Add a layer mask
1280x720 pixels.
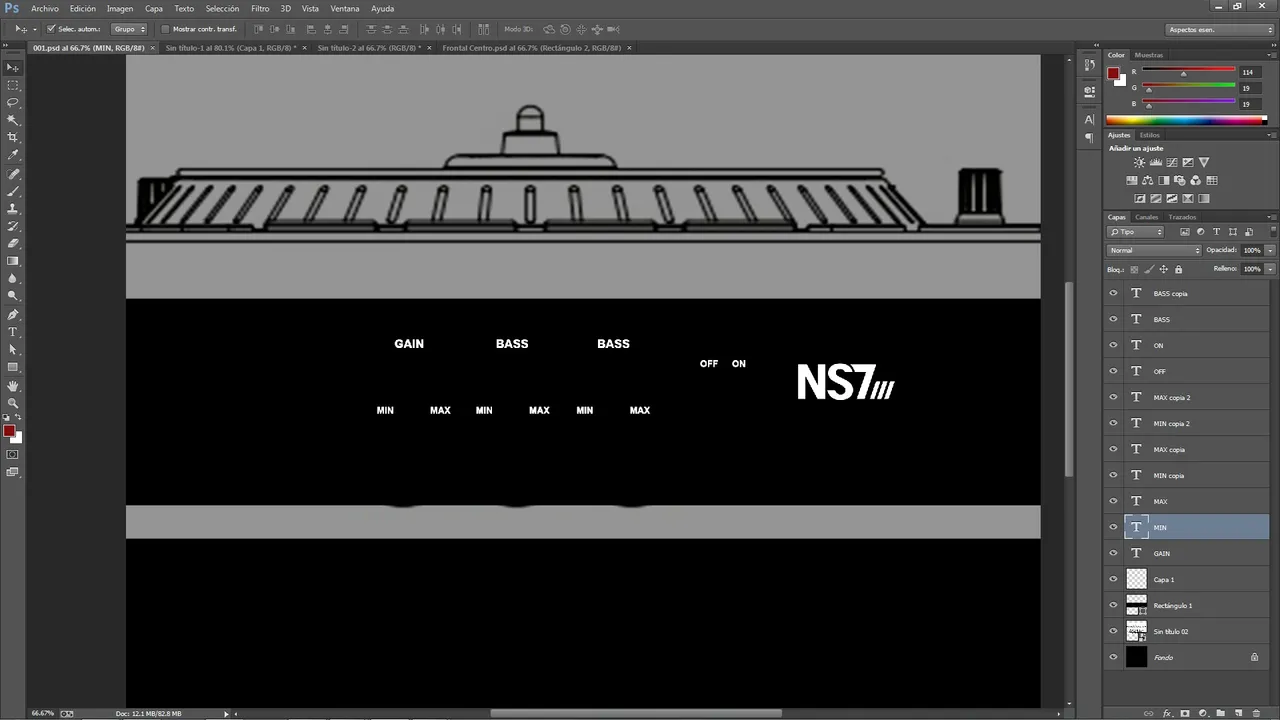coord(1185,713)
